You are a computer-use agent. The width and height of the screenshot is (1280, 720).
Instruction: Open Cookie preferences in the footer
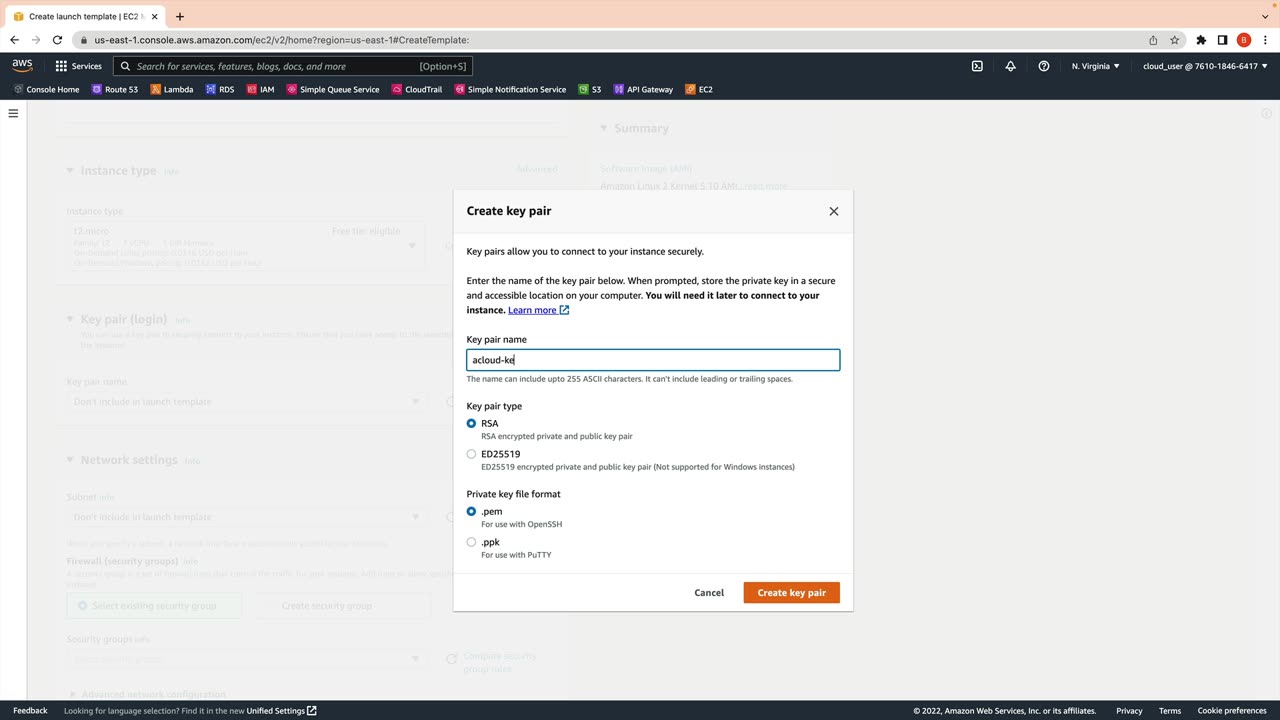pos(1232,711)
